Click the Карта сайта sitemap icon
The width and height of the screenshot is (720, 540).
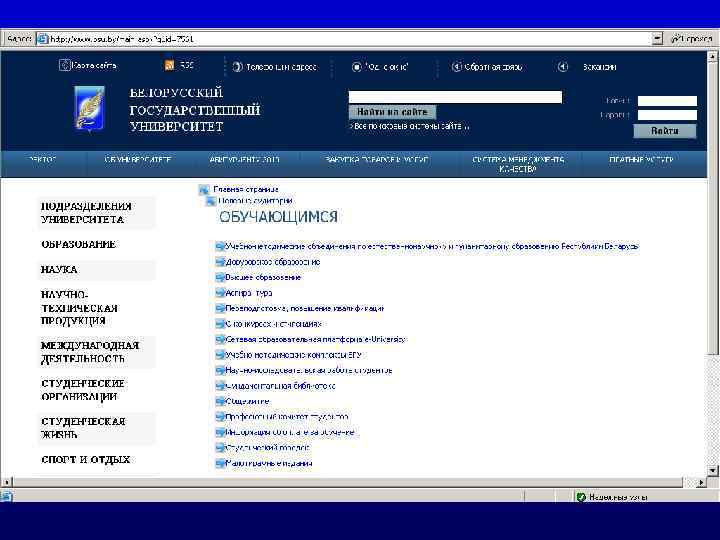[x=64, y=65]
